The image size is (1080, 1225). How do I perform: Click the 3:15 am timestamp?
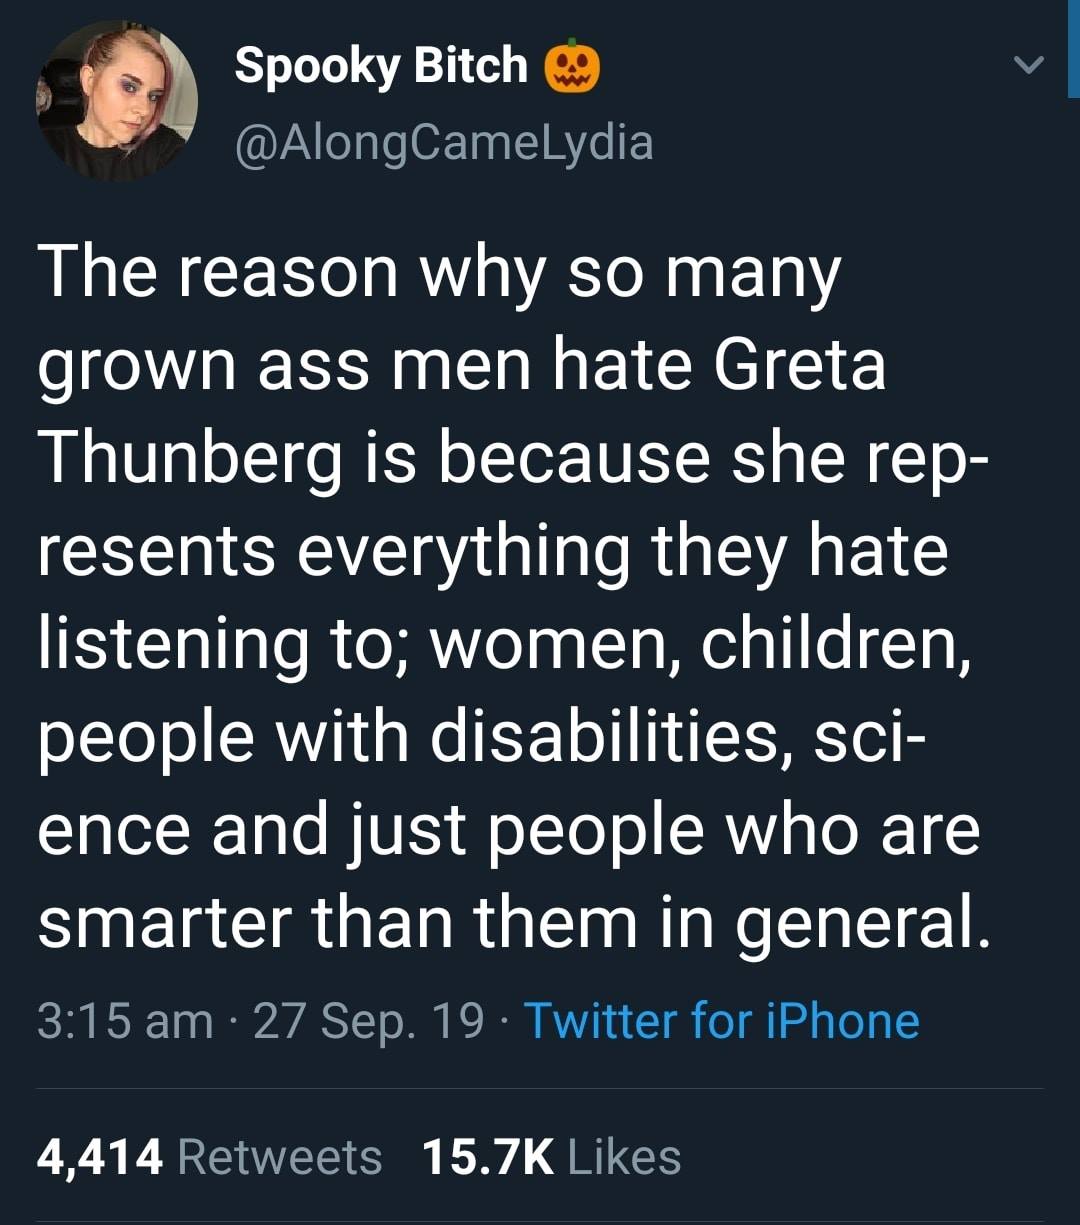(x=125, y=1021)
